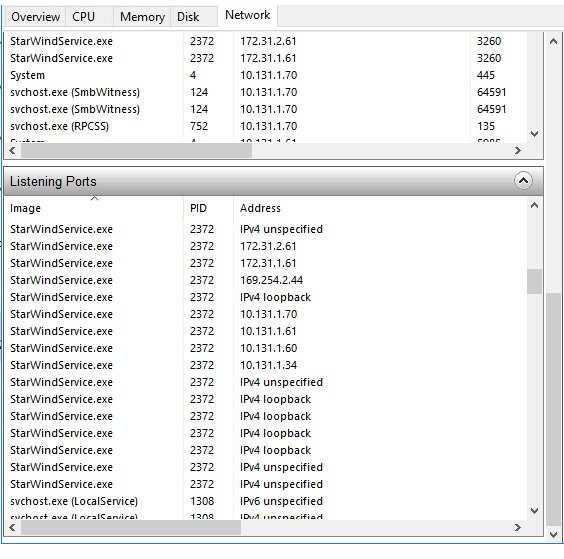Click port 135 cell in upper list
564x559 pixels.
pos(486,126)
